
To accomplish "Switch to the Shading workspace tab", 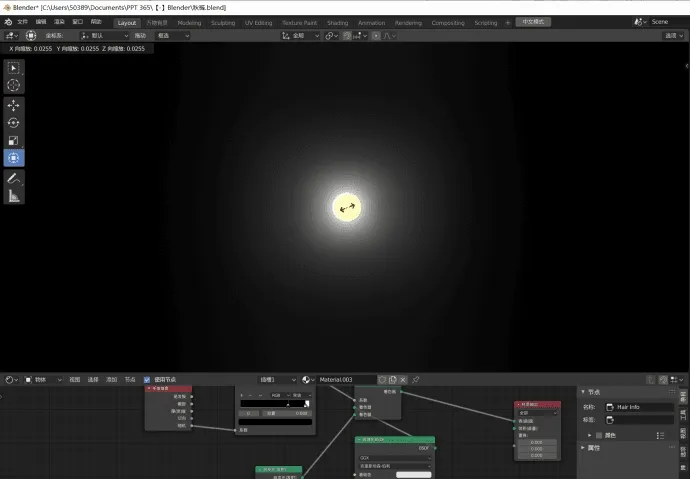I will tap(337, 22).
